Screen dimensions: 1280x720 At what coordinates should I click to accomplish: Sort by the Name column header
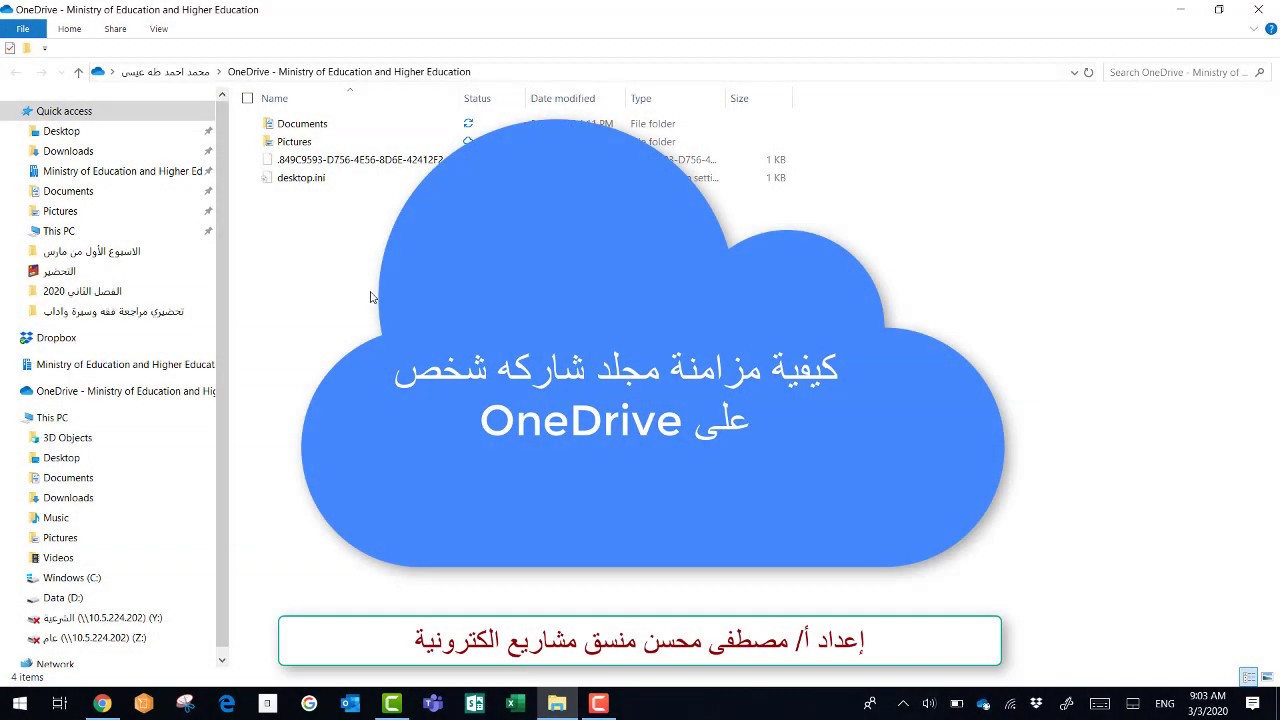(x=274, y=98)
